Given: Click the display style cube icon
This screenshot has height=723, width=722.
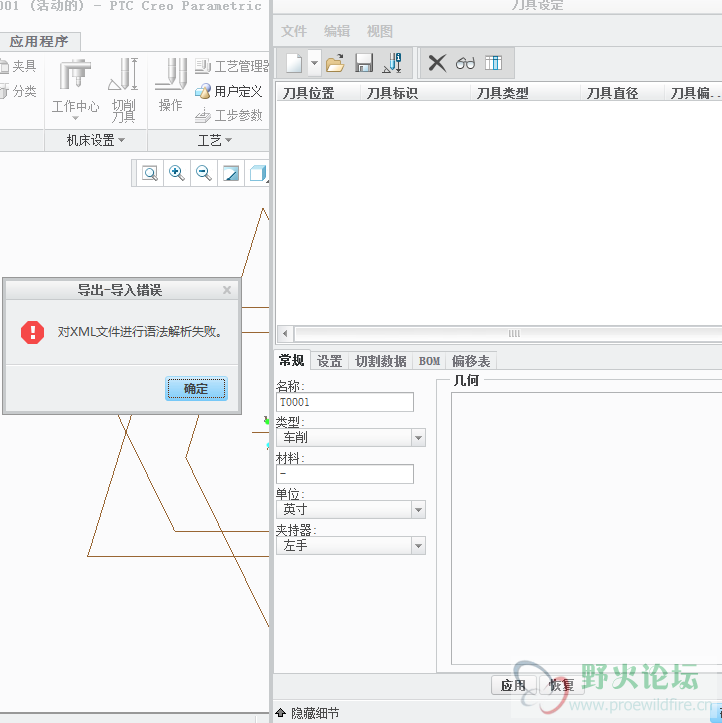Looking at the screenshot, I should pos(258,173).
